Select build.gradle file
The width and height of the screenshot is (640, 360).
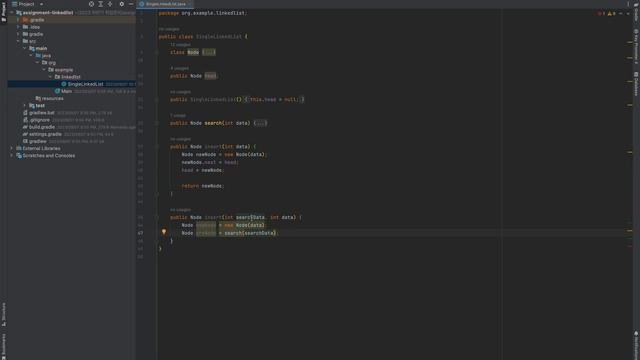(x=42, y=127)
